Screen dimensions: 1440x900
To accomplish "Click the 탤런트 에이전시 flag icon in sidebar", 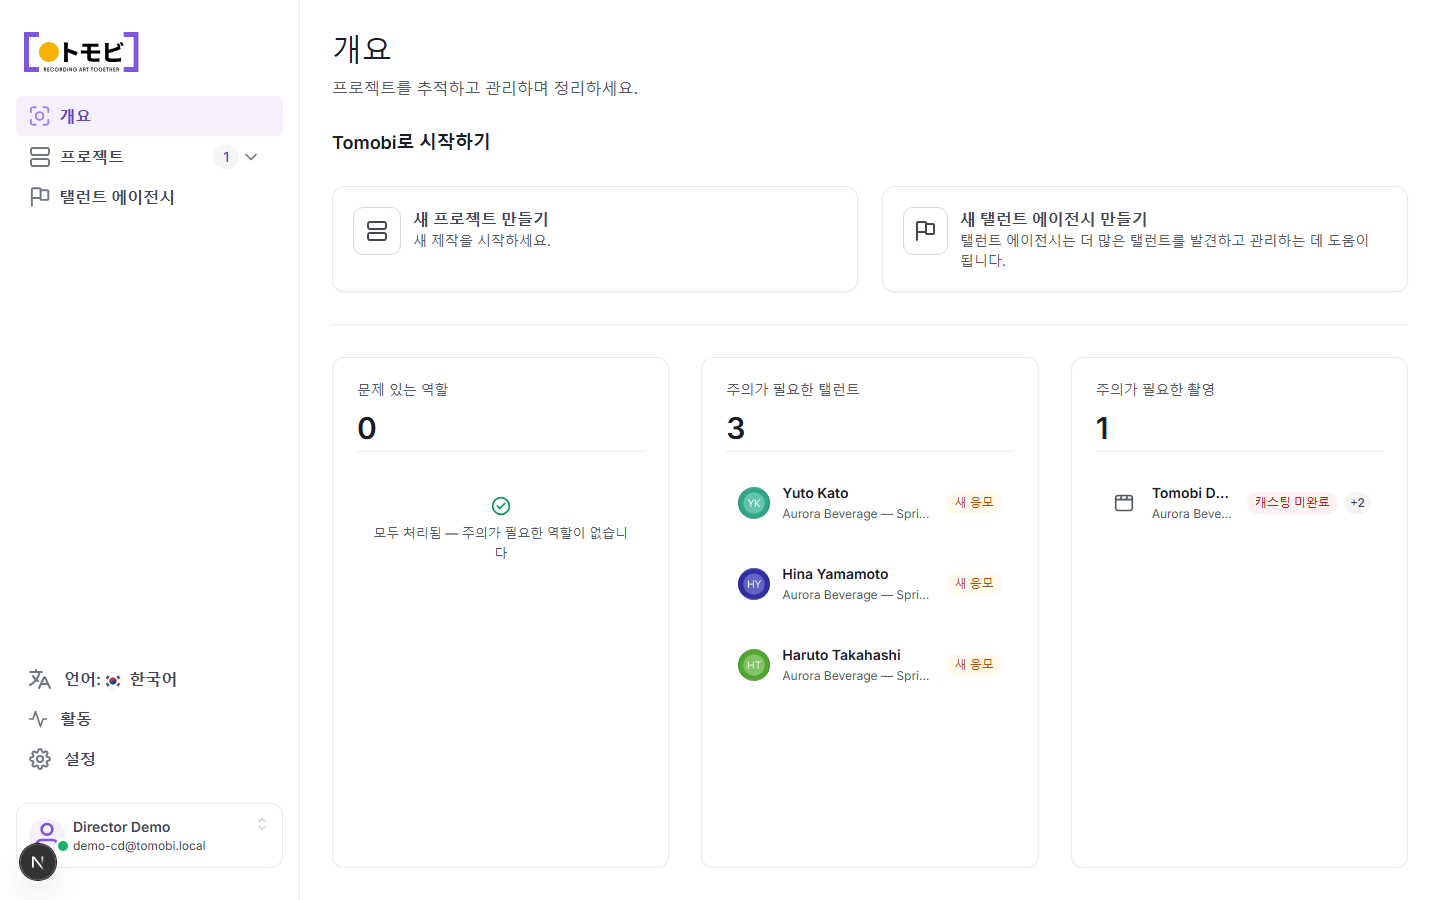I will [x=40, y=197].
